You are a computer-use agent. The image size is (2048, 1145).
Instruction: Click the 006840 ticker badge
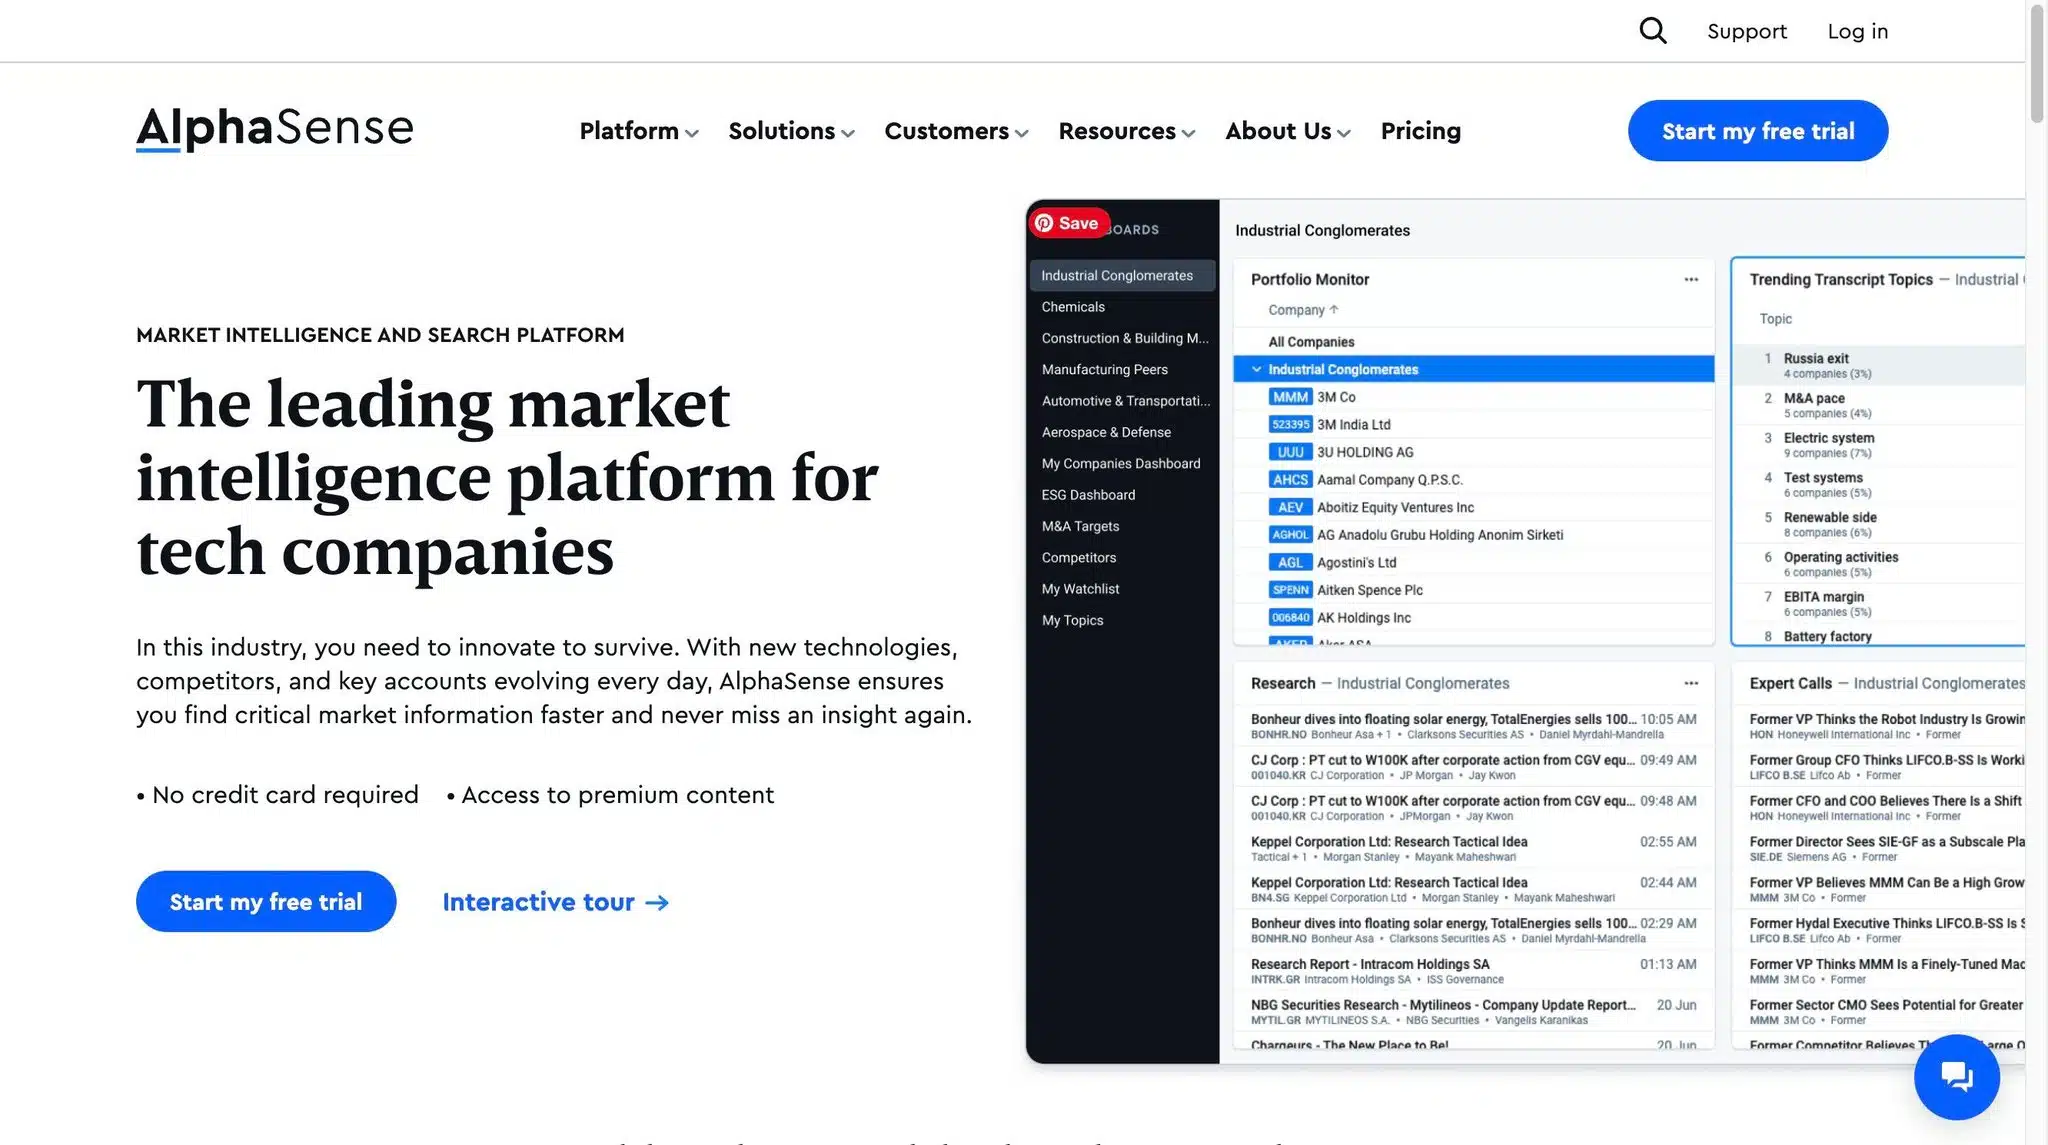[1290, 618]
